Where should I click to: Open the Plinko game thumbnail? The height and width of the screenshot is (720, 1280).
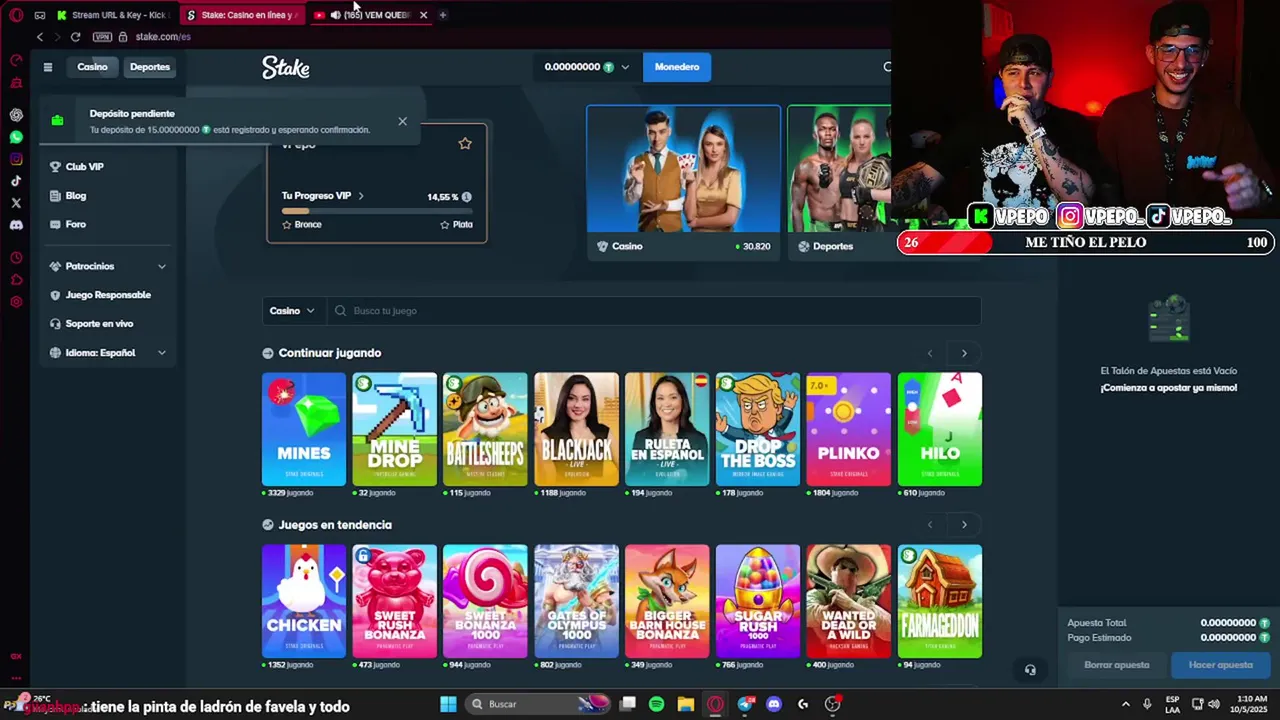tap(849, 429)
